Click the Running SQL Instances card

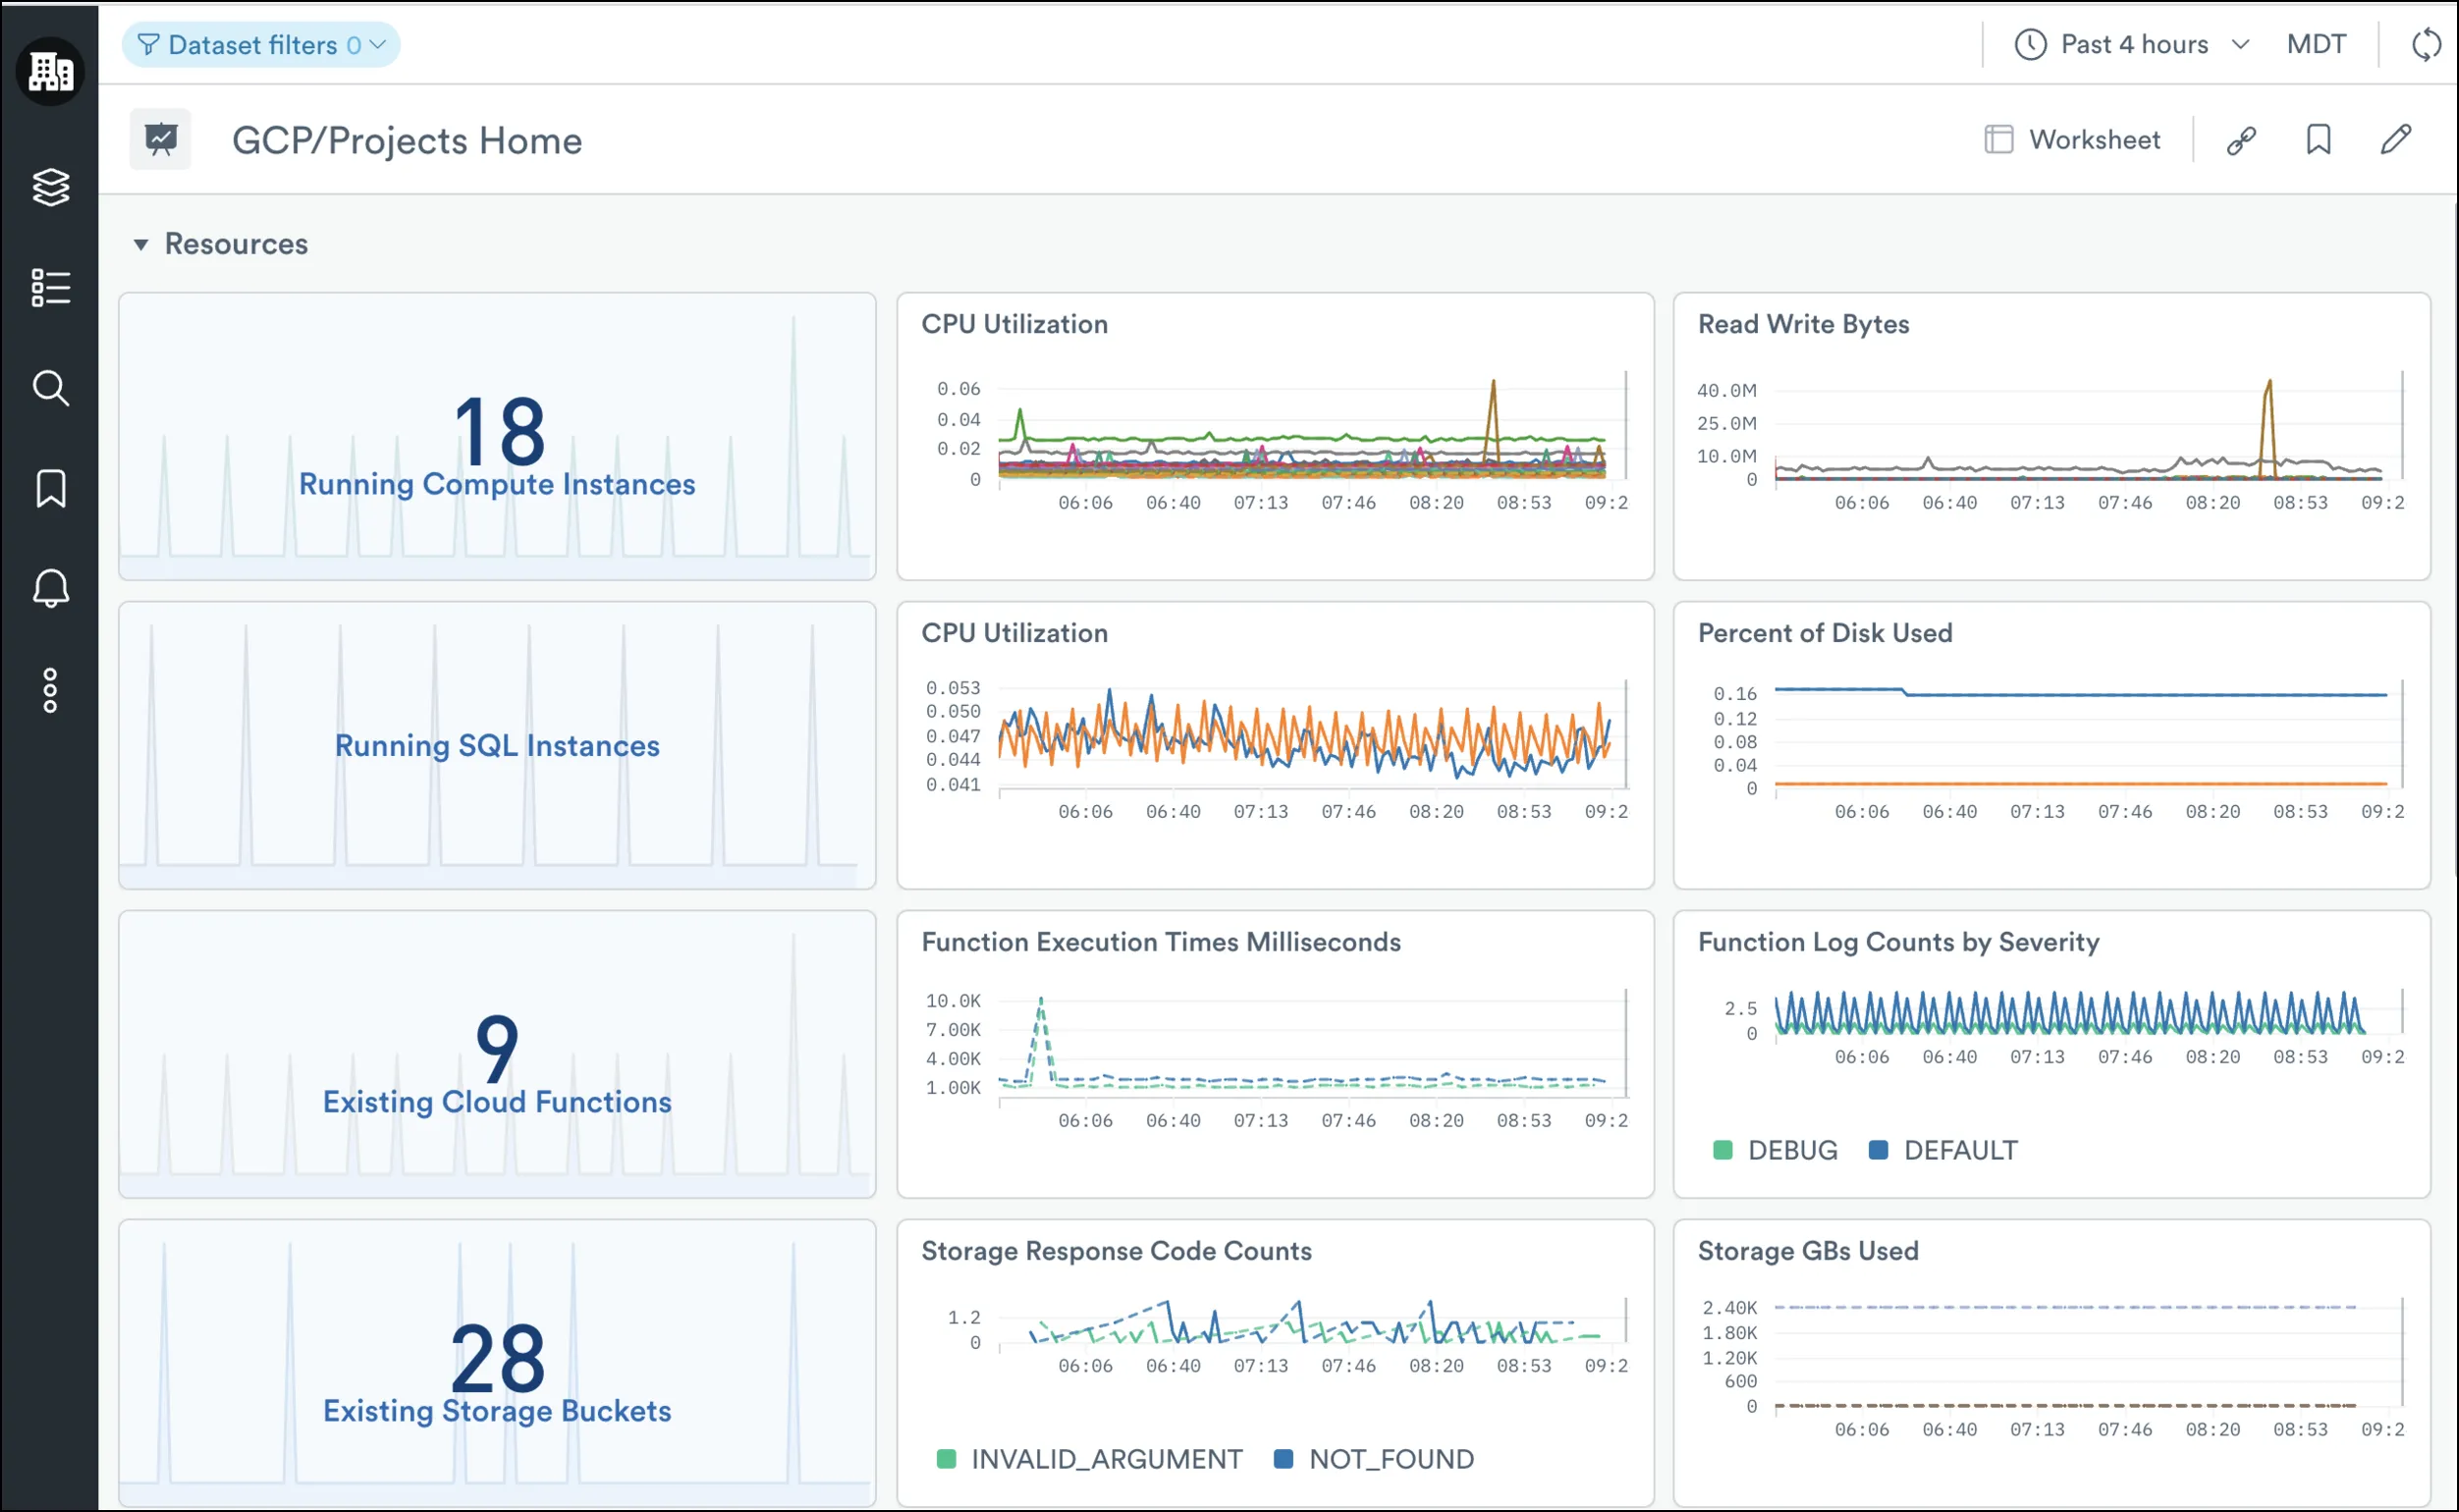point(497,745)
